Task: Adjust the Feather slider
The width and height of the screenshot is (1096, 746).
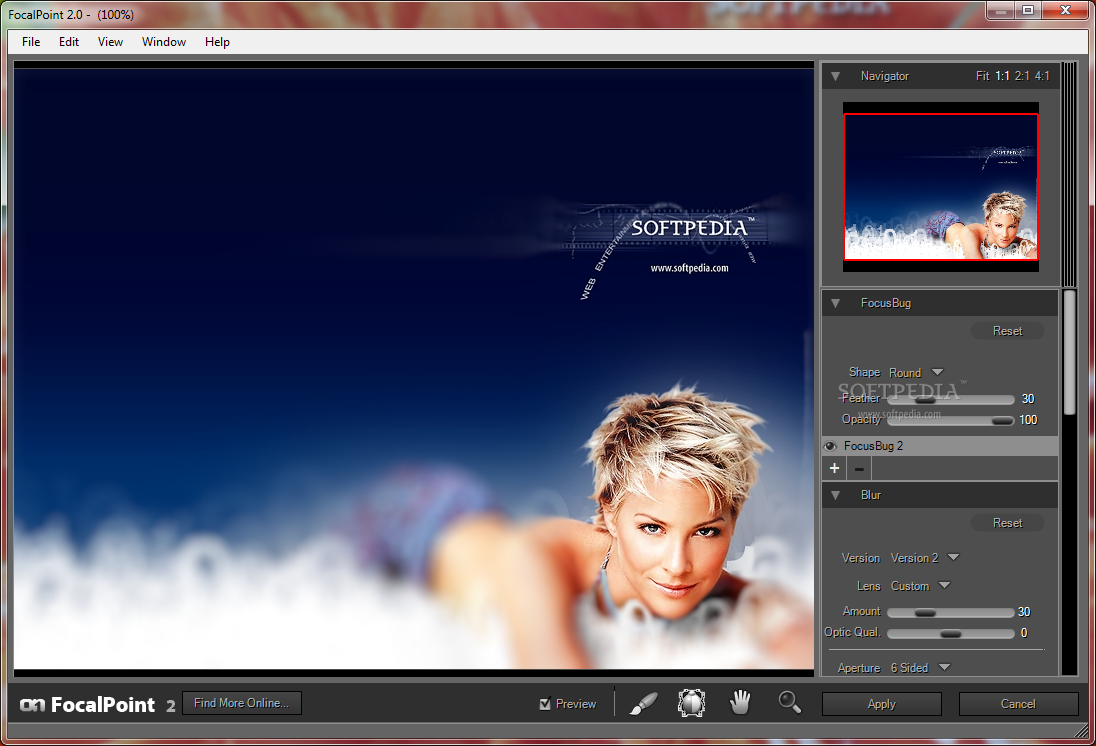Action: pyautogui.click(x=951, y=400)
